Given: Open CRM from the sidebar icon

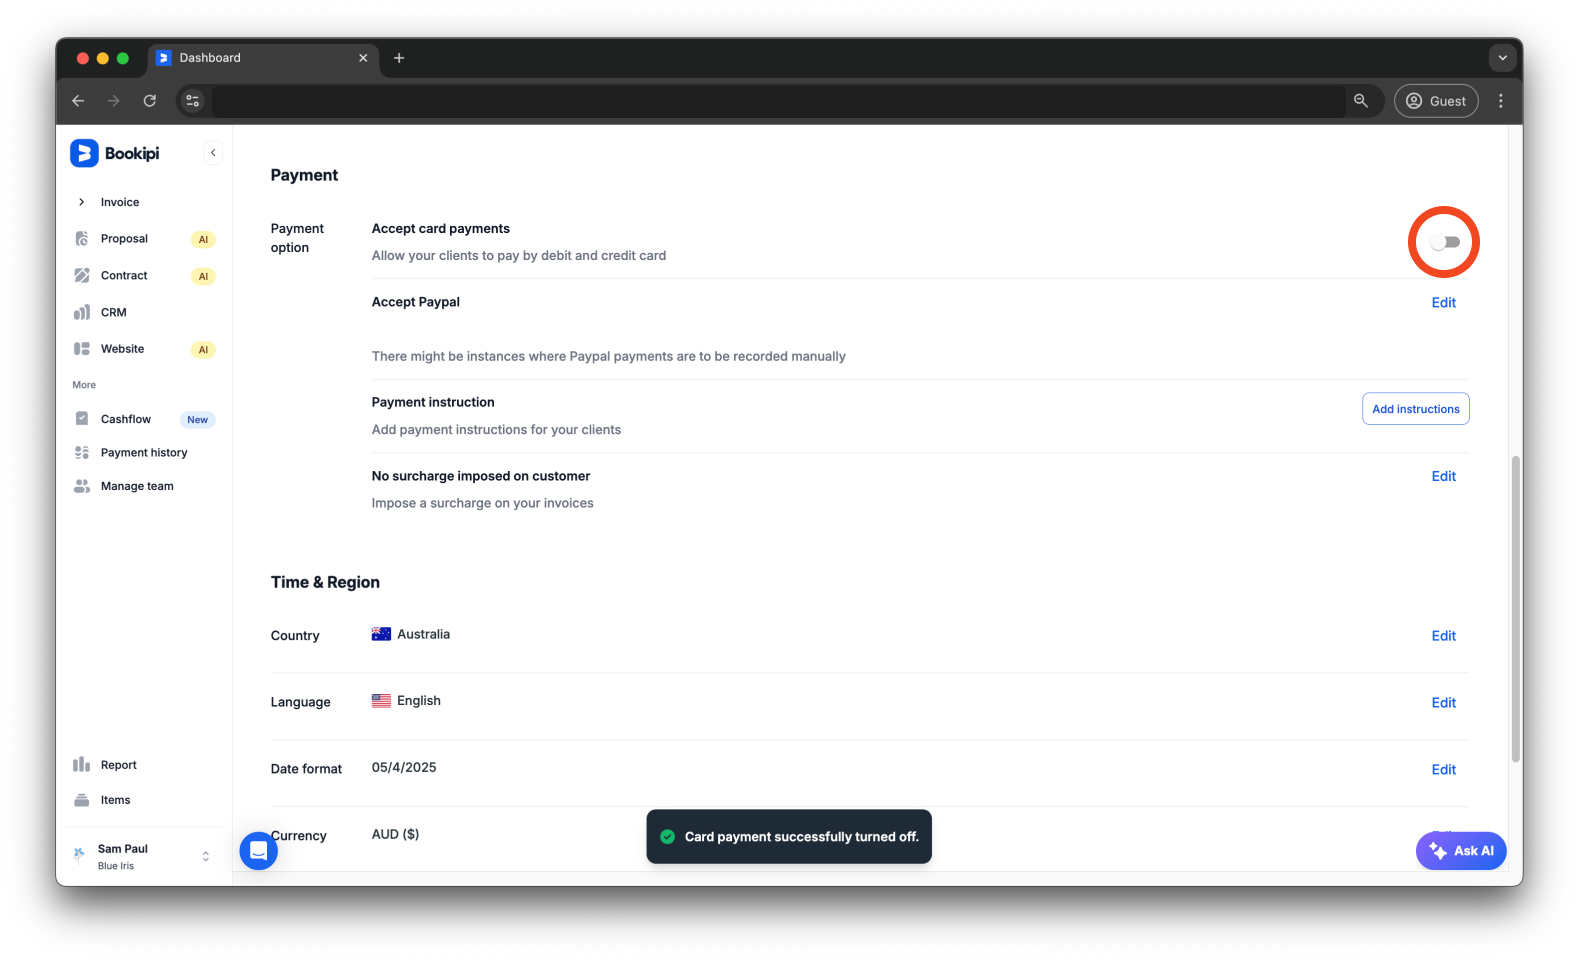Looking at the screenshot, I should [x=82, y=313].
